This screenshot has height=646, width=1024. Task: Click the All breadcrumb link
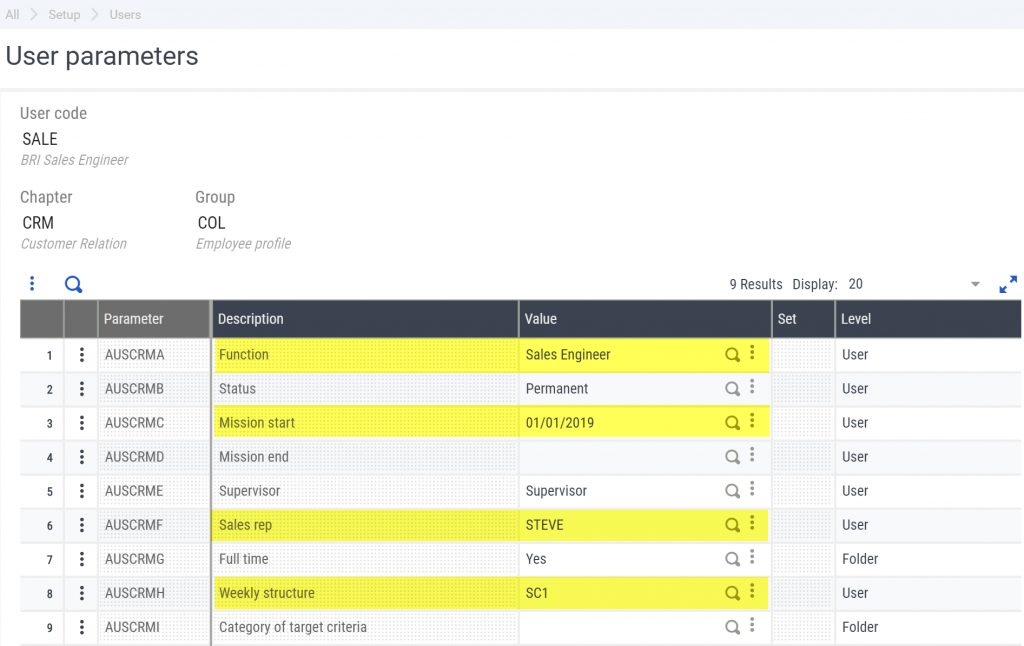[x=12, y=15]
